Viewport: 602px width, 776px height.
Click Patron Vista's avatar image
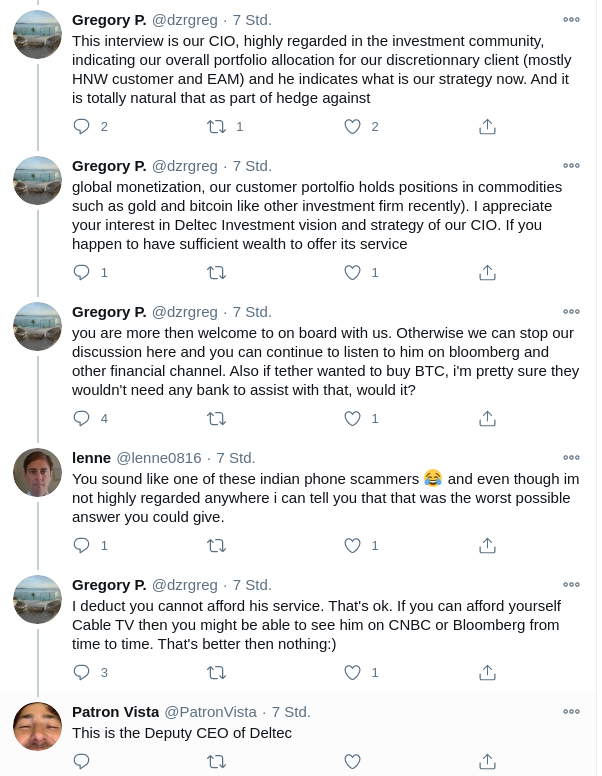[37, 727]
